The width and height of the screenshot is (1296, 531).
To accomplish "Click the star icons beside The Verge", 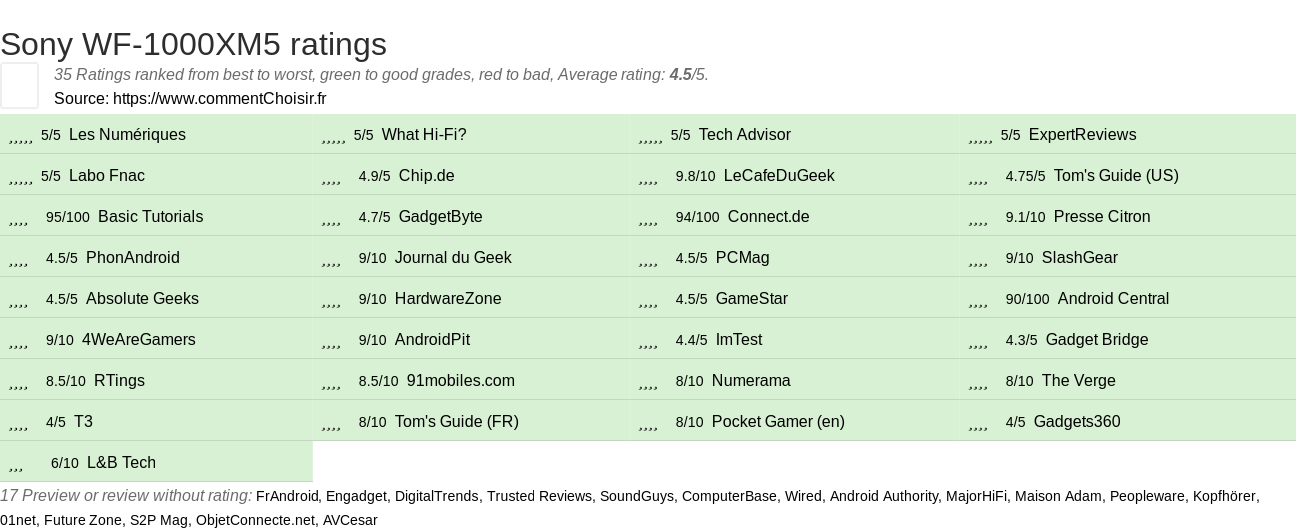I will click(x=978, y=382).
